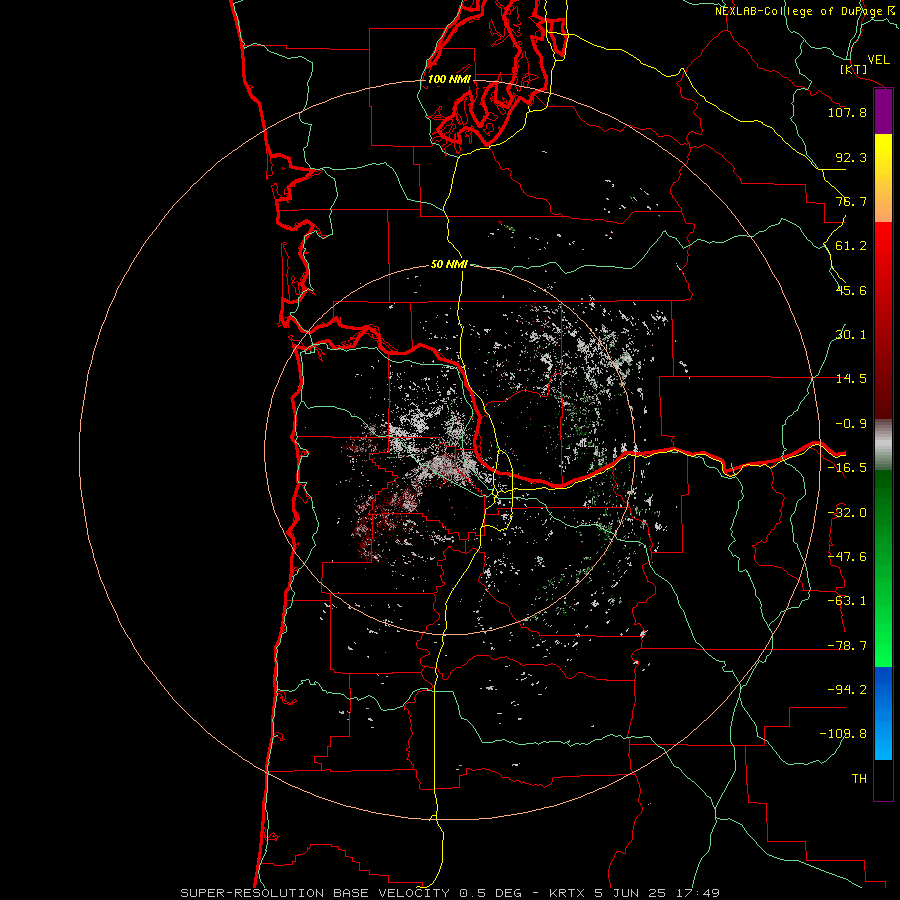
Task: Click the 61.2 legend value
Action: click(x=851, y=246)
